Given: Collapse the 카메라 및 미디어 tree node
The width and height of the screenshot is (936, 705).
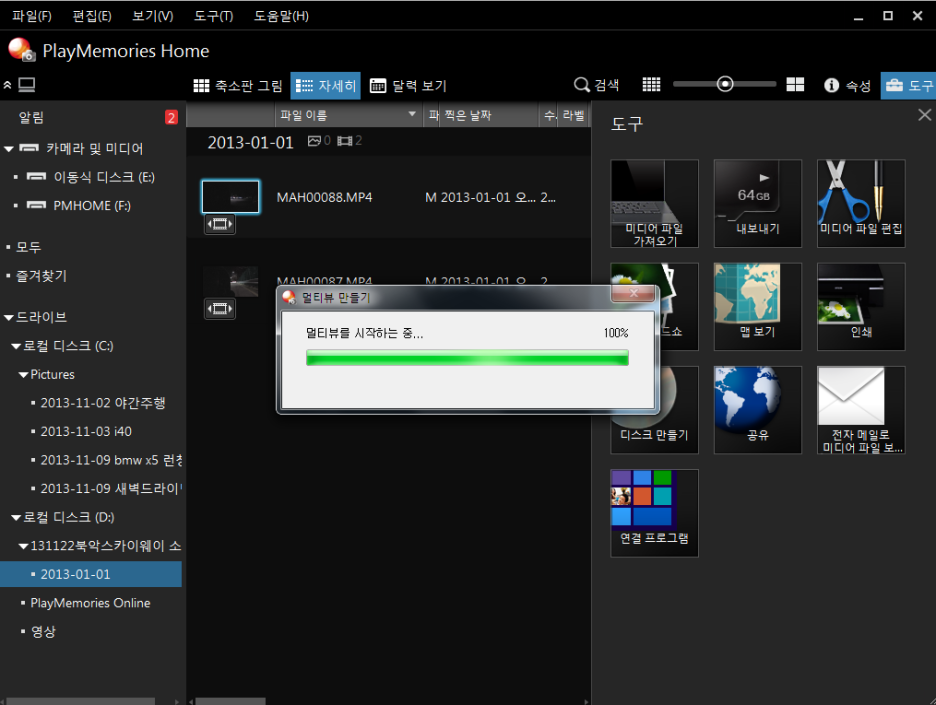Looking at the screenshot, I should [x=8, y=149].
